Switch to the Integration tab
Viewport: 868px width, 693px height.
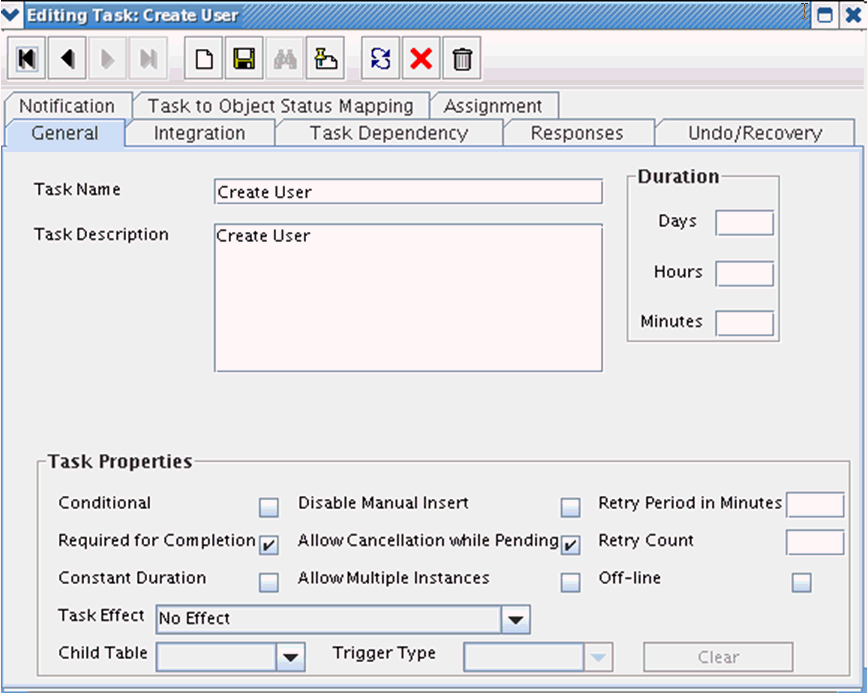(x=199, y=133)
